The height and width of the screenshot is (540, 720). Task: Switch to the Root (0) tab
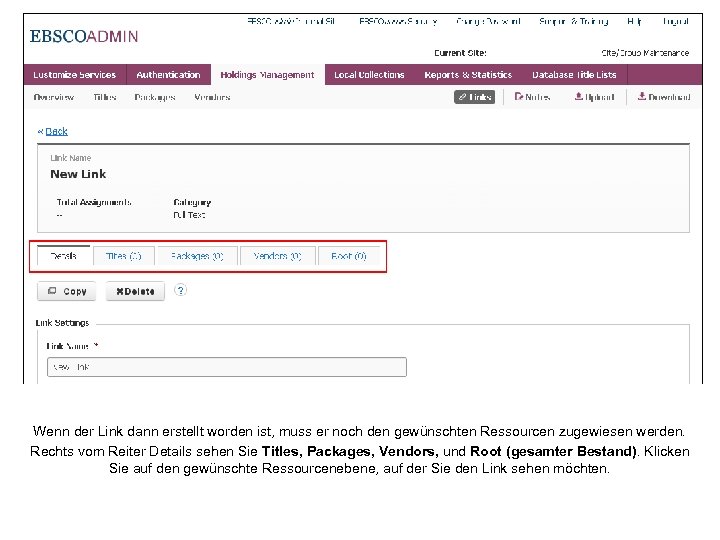point(349,256)
